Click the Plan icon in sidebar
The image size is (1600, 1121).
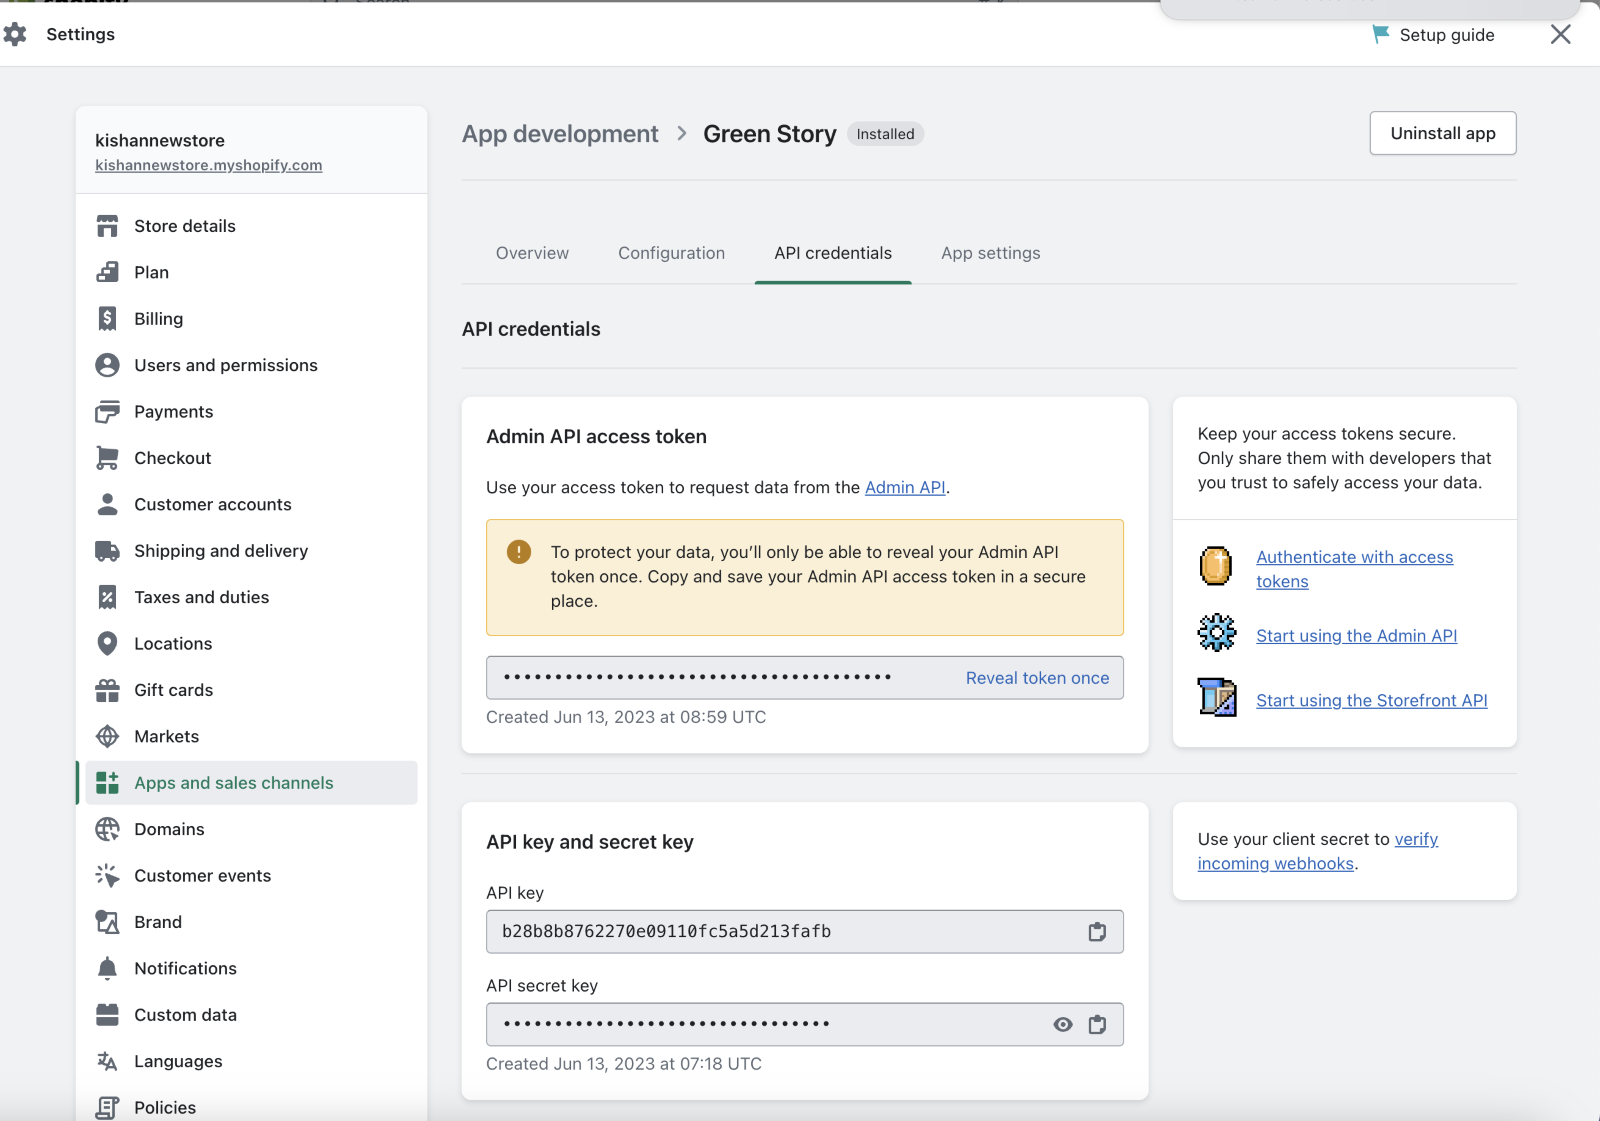[x=107, y=272]
